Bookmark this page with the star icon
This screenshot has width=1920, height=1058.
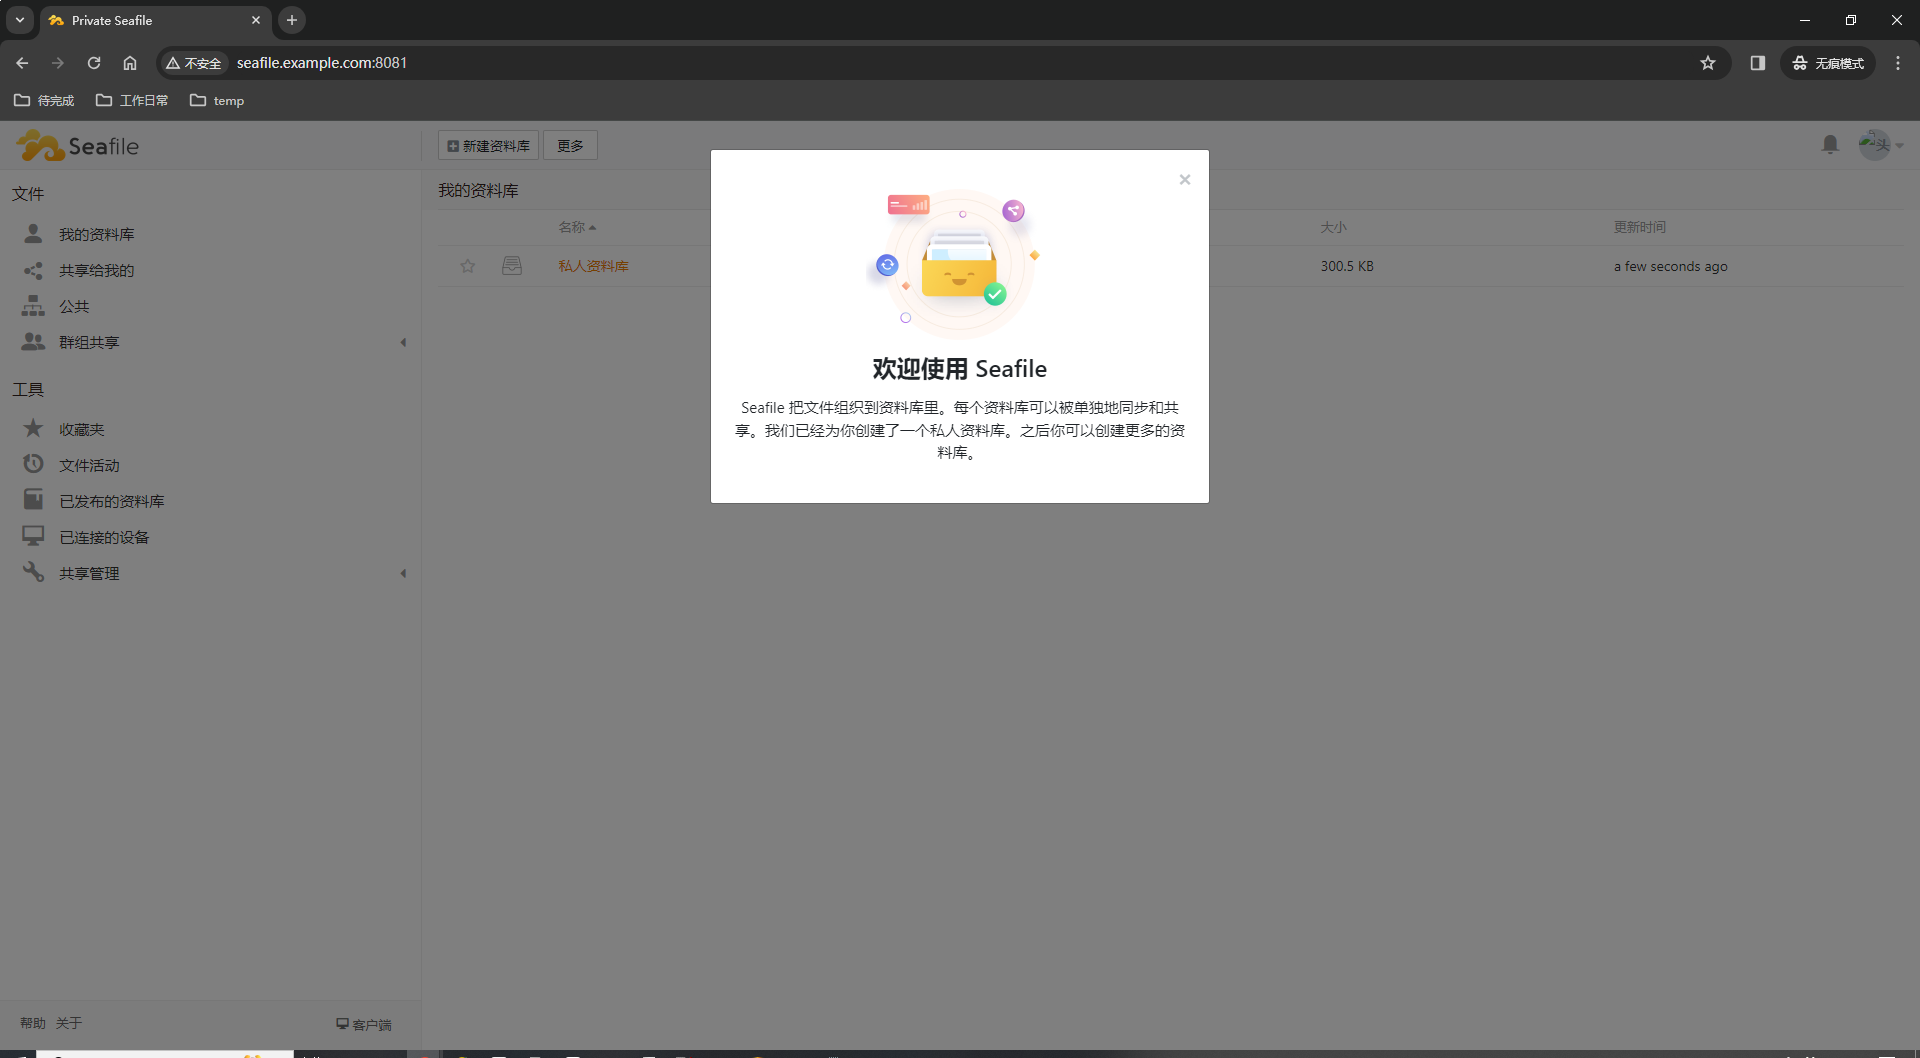coord(1708,62)
